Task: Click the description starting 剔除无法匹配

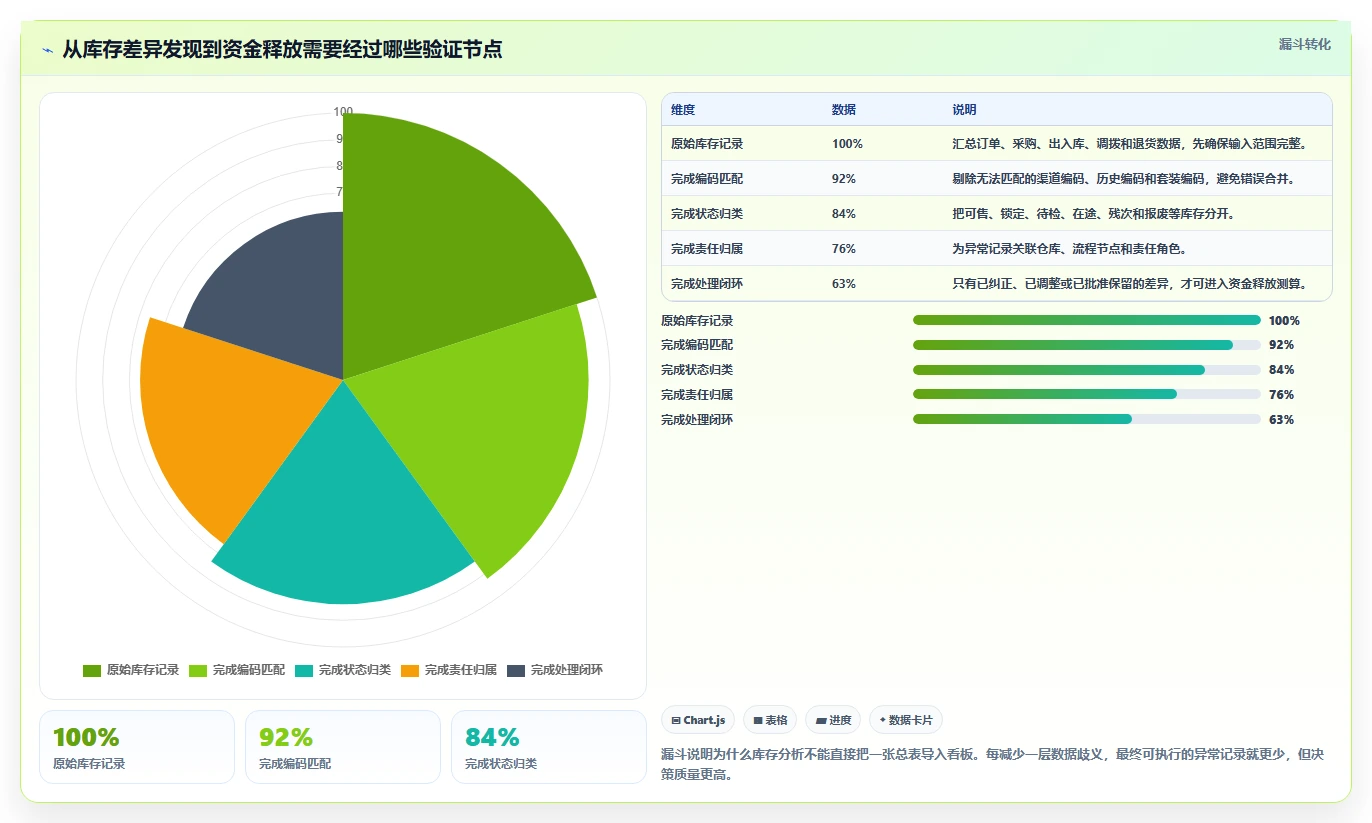Action: pos(1124,179)
